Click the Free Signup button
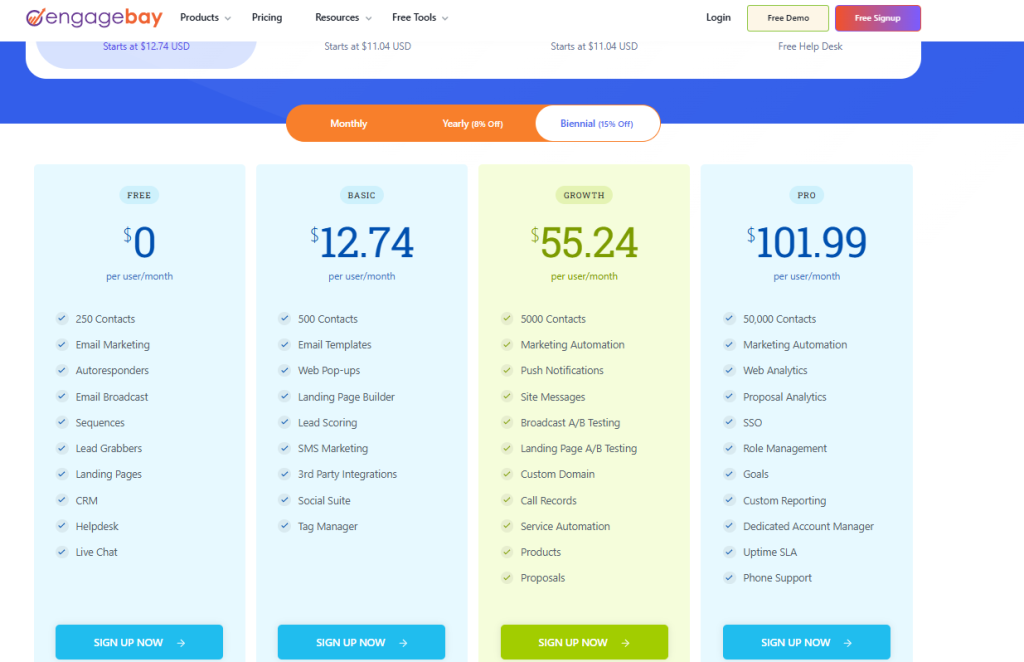1024x662 pixels. click(x=878, y=18)
